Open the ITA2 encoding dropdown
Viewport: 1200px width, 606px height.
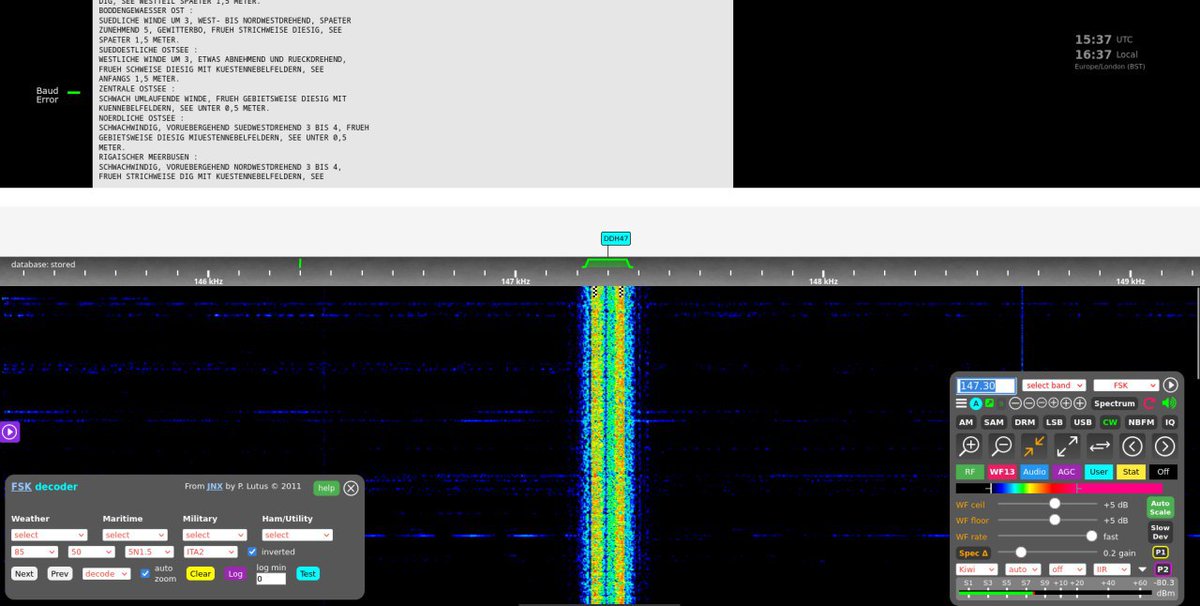pyautogui.click(x=210, y=552)
